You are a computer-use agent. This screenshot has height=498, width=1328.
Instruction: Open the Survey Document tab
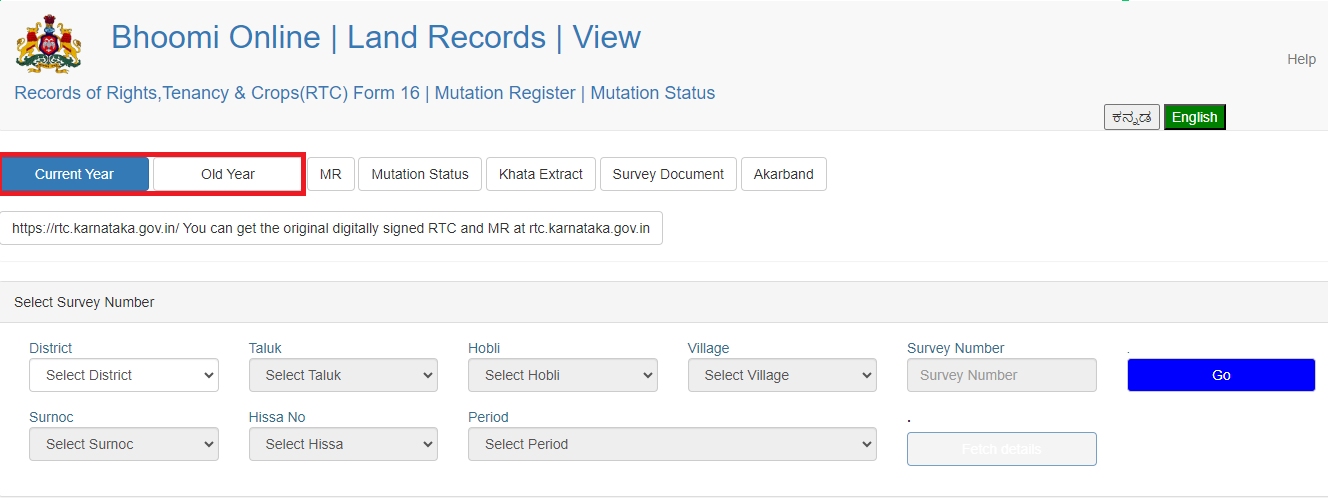(668, 174)
